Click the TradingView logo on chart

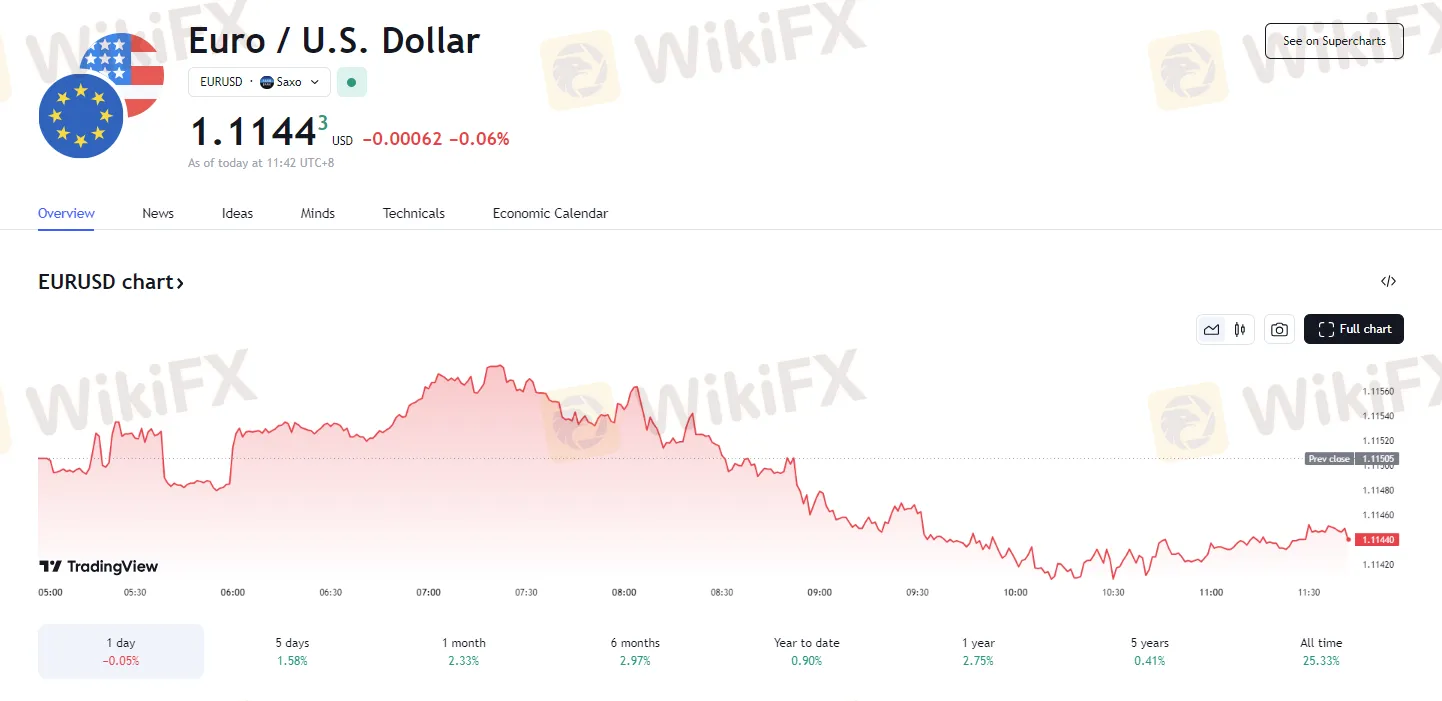pyautogui.click(x=98, y=566)
